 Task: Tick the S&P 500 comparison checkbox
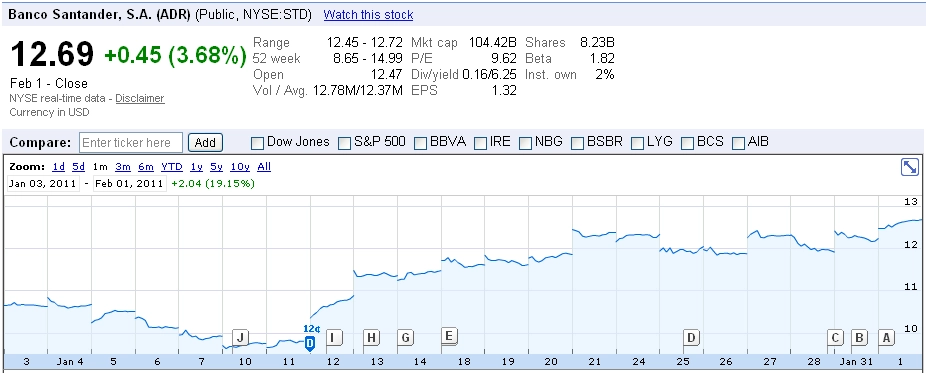pyautogui.click(x=345, y=143)
